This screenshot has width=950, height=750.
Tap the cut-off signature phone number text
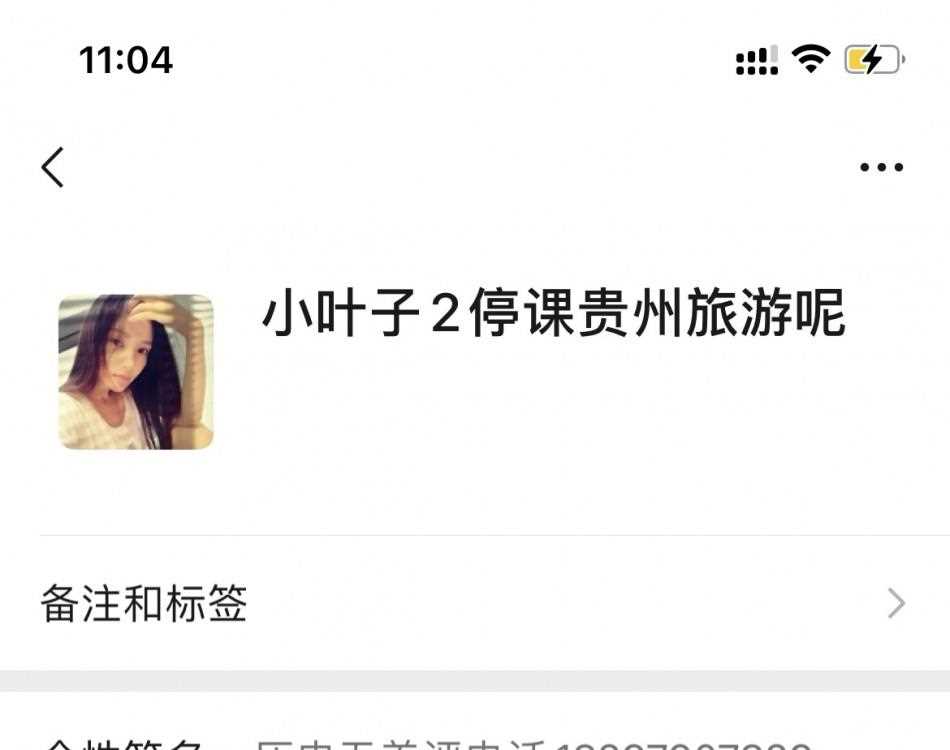(x=684, y=745)
